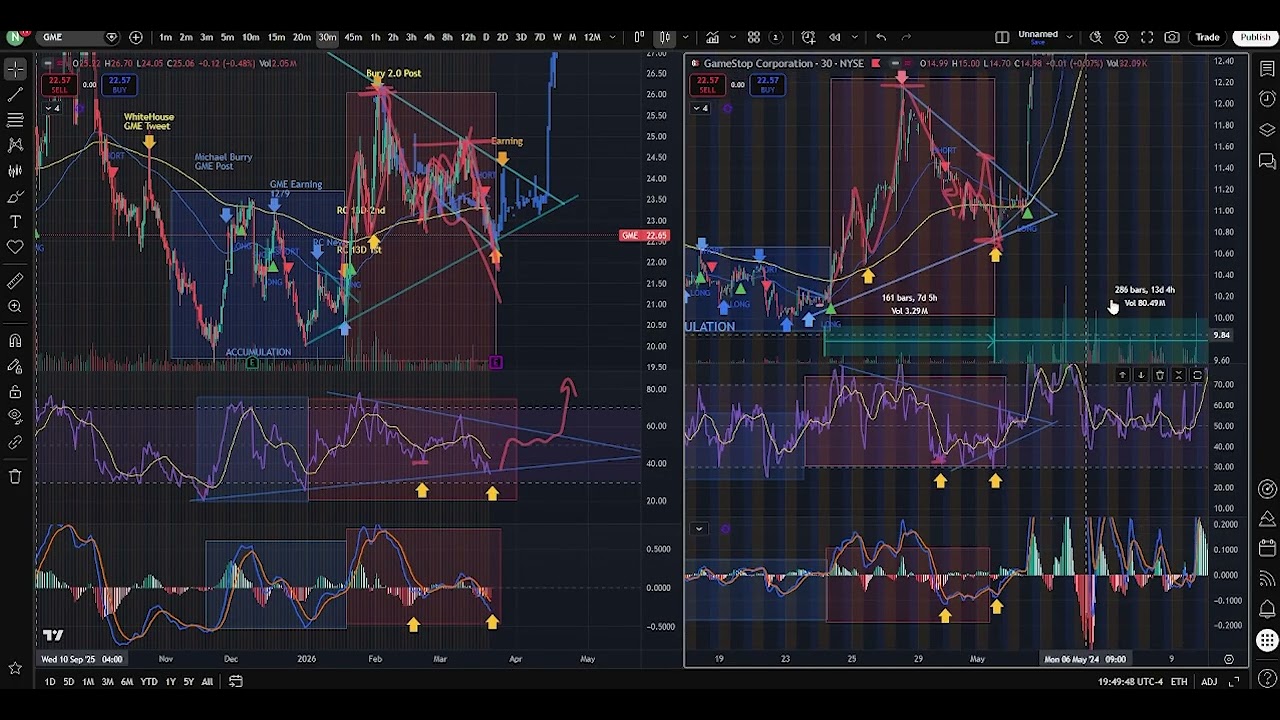Toggle the flag on GameStop Corporation chart

click(876, 63)
